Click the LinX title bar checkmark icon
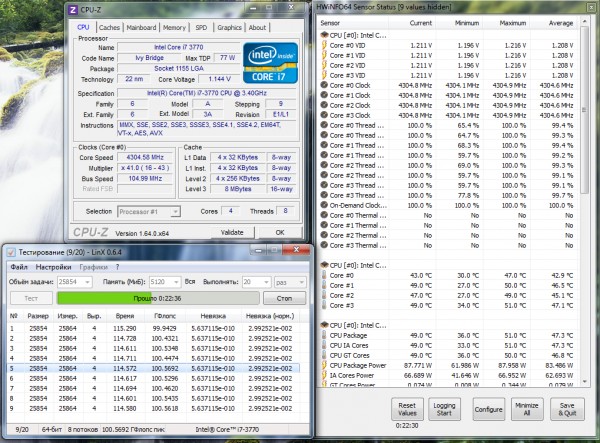Viewport: 600px width, 443px height. pos(11,252)
